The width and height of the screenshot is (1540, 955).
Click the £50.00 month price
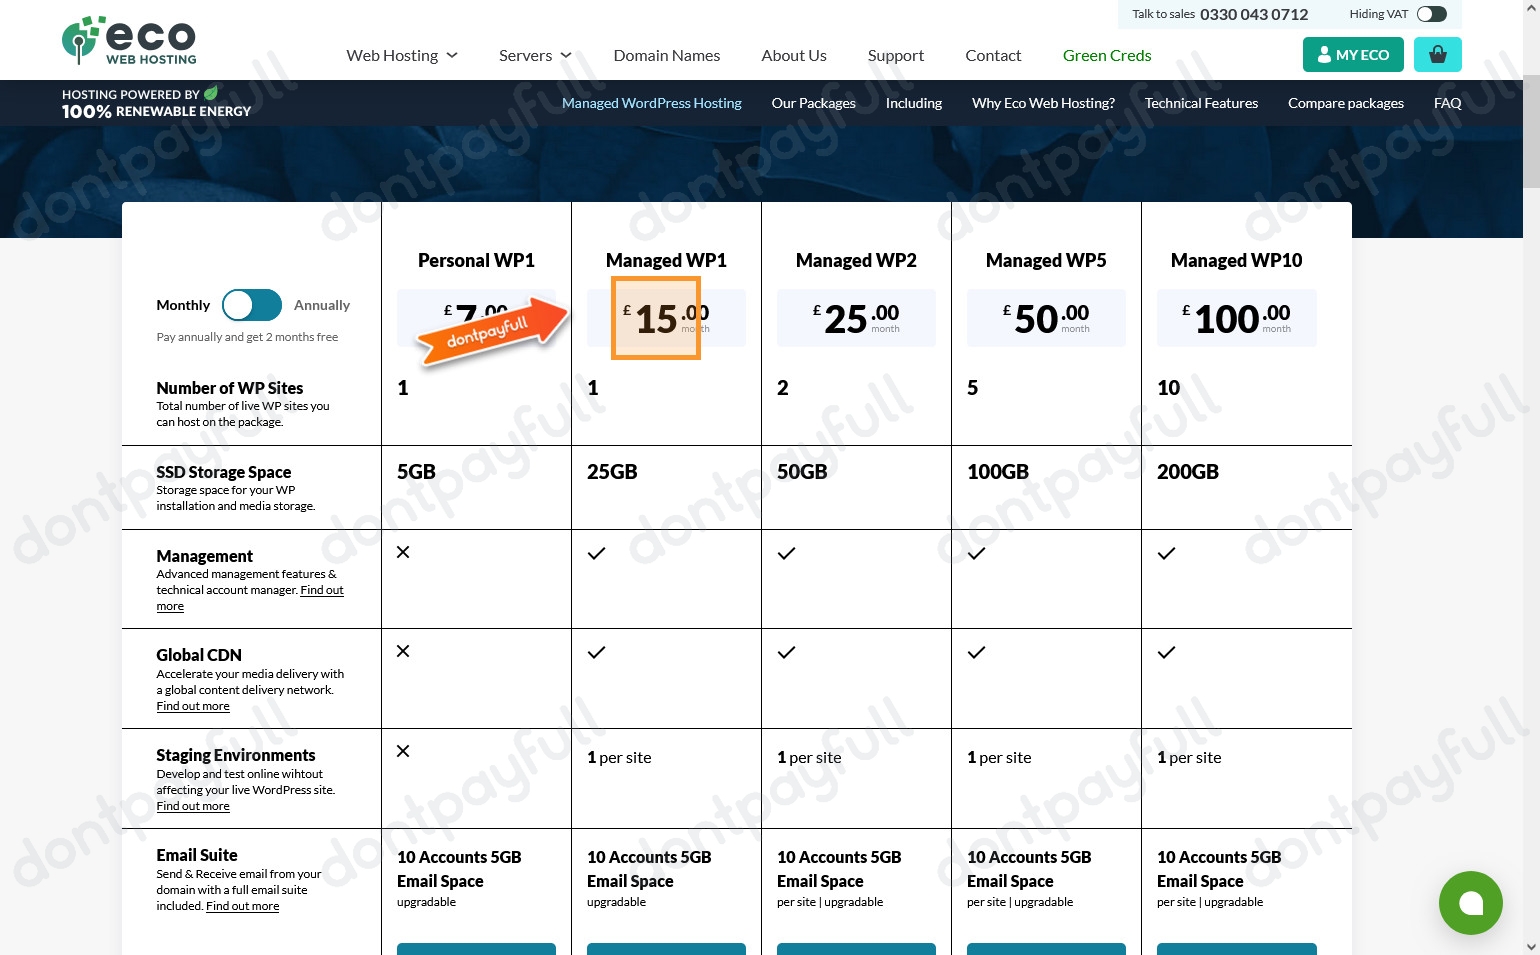[1046, 318]
